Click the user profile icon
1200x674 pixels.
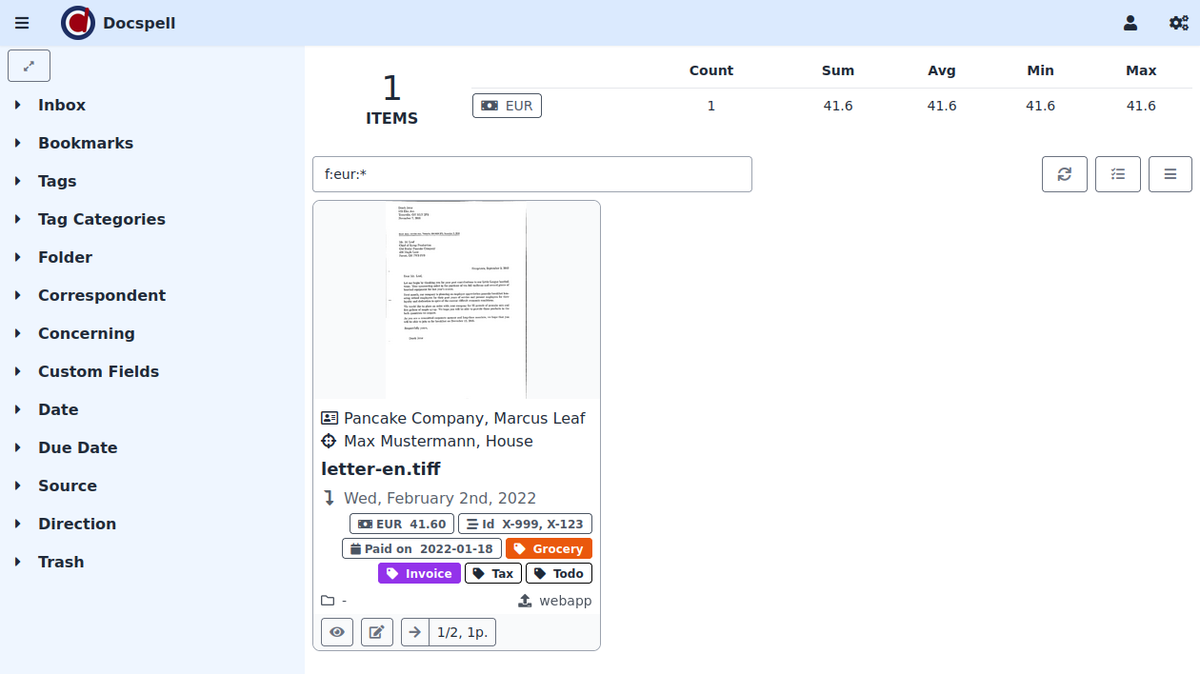[1130, 23]
